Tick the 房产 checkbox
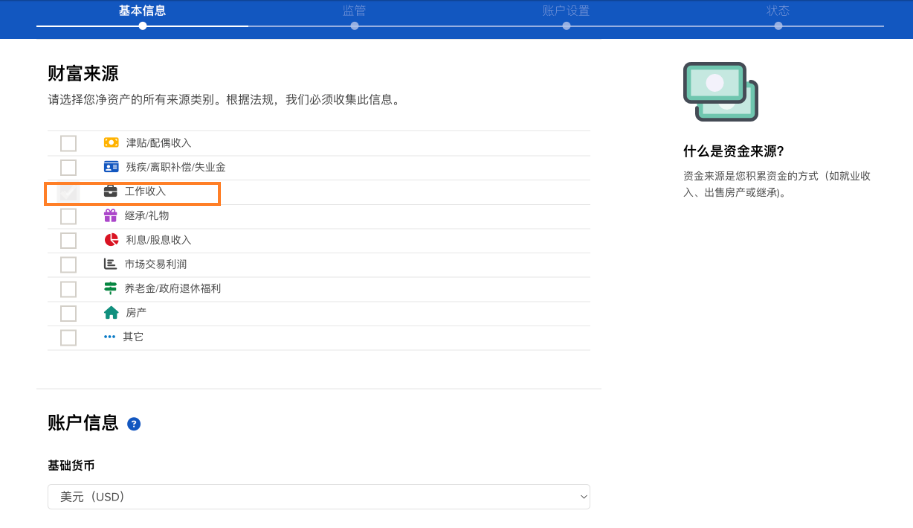This screenshot has width=913, height=528. click(x=68, y=313)
